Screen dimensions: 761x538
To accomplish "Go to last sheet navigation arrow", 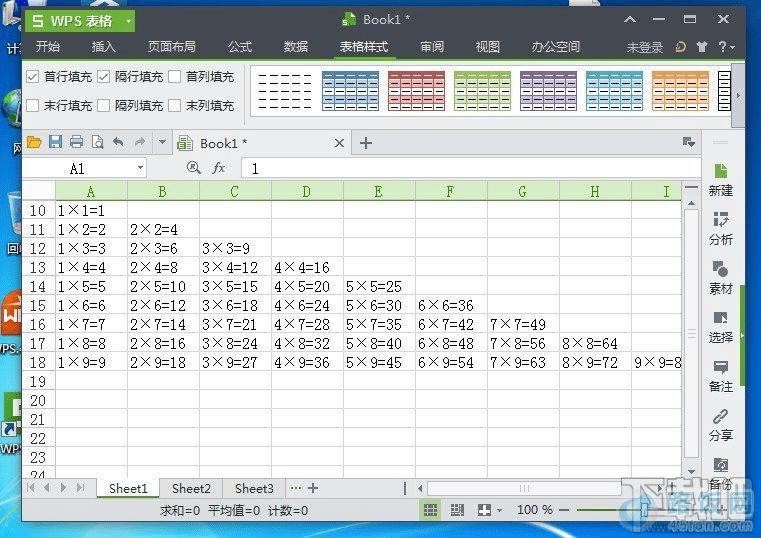I will point(81,488).
